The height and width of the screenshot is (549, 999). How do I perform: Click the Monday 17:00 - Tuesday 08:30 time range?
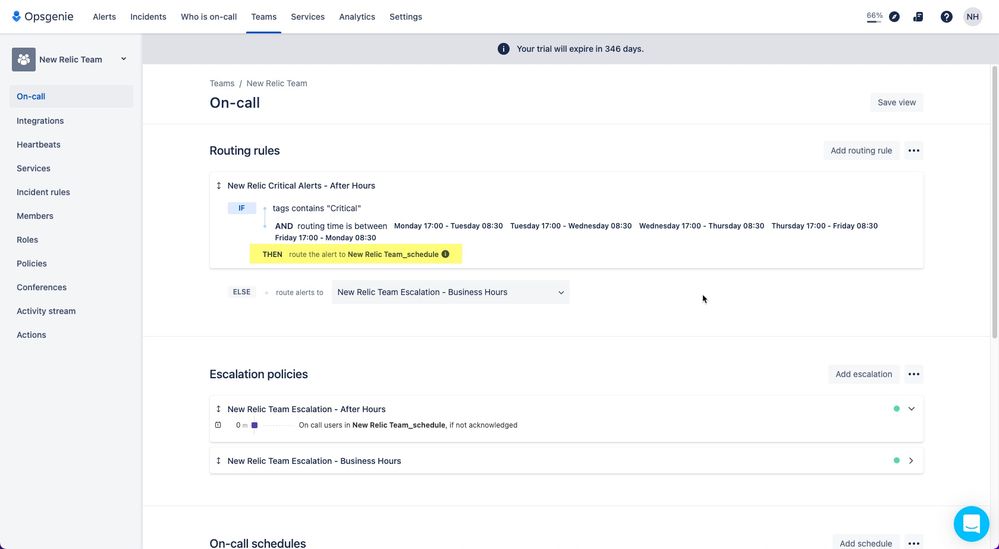point(449,226)
